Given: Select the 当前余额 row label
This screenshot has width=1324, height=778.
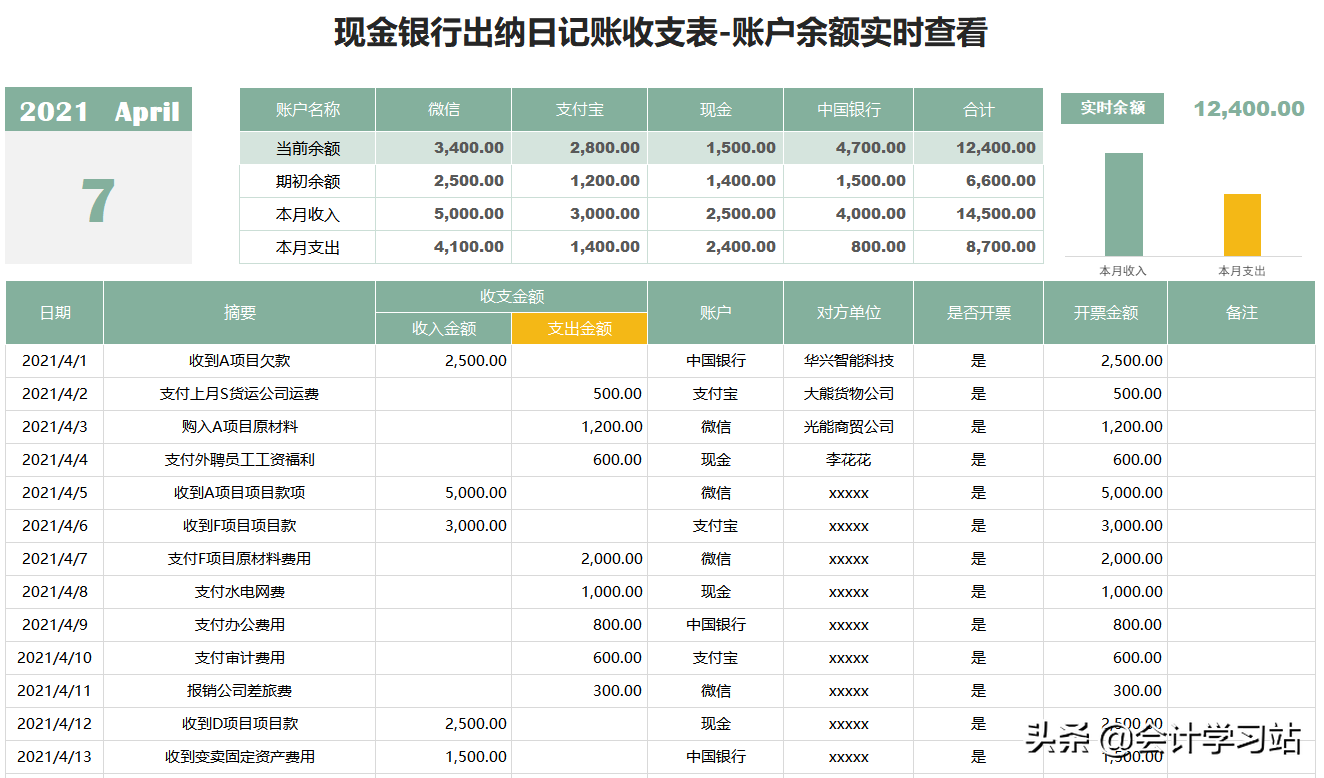Looking at the screenshot, I should [307, 148].
